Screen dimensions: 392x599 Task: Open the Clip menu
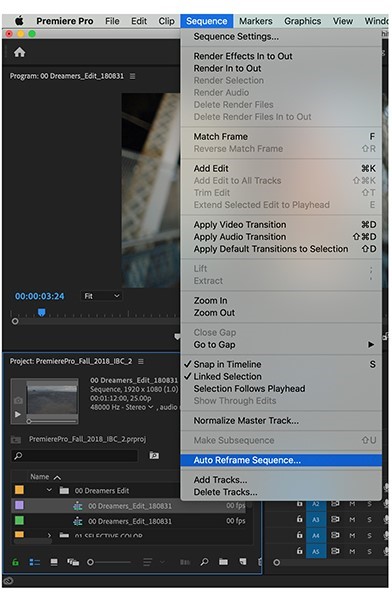pyautogui.click(x=166, y=21)
